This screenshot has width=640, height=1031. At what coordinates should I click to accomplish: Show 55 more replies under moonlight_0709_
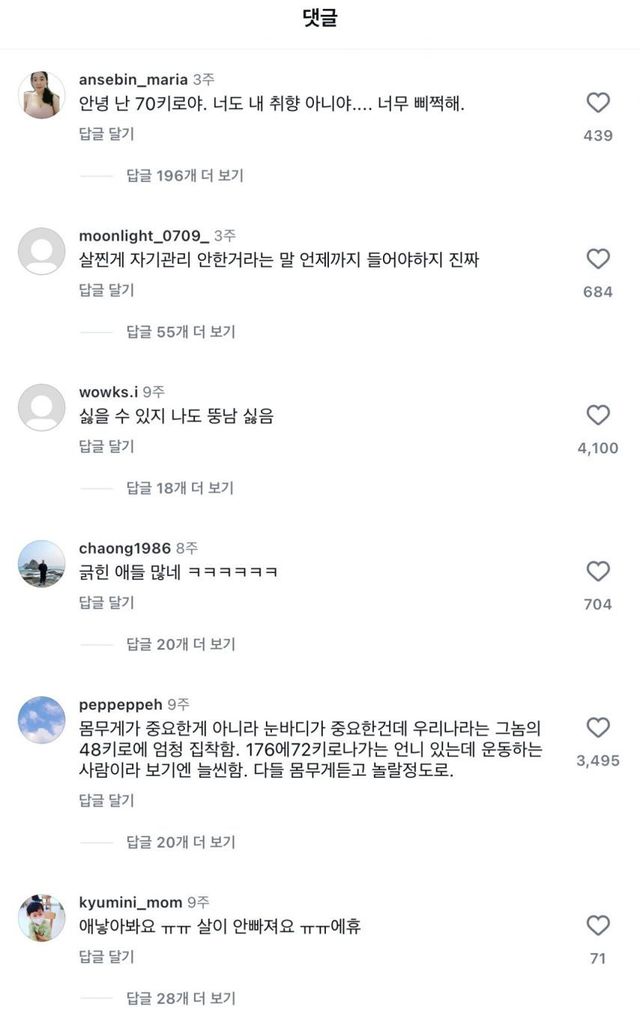coord(181,332)
